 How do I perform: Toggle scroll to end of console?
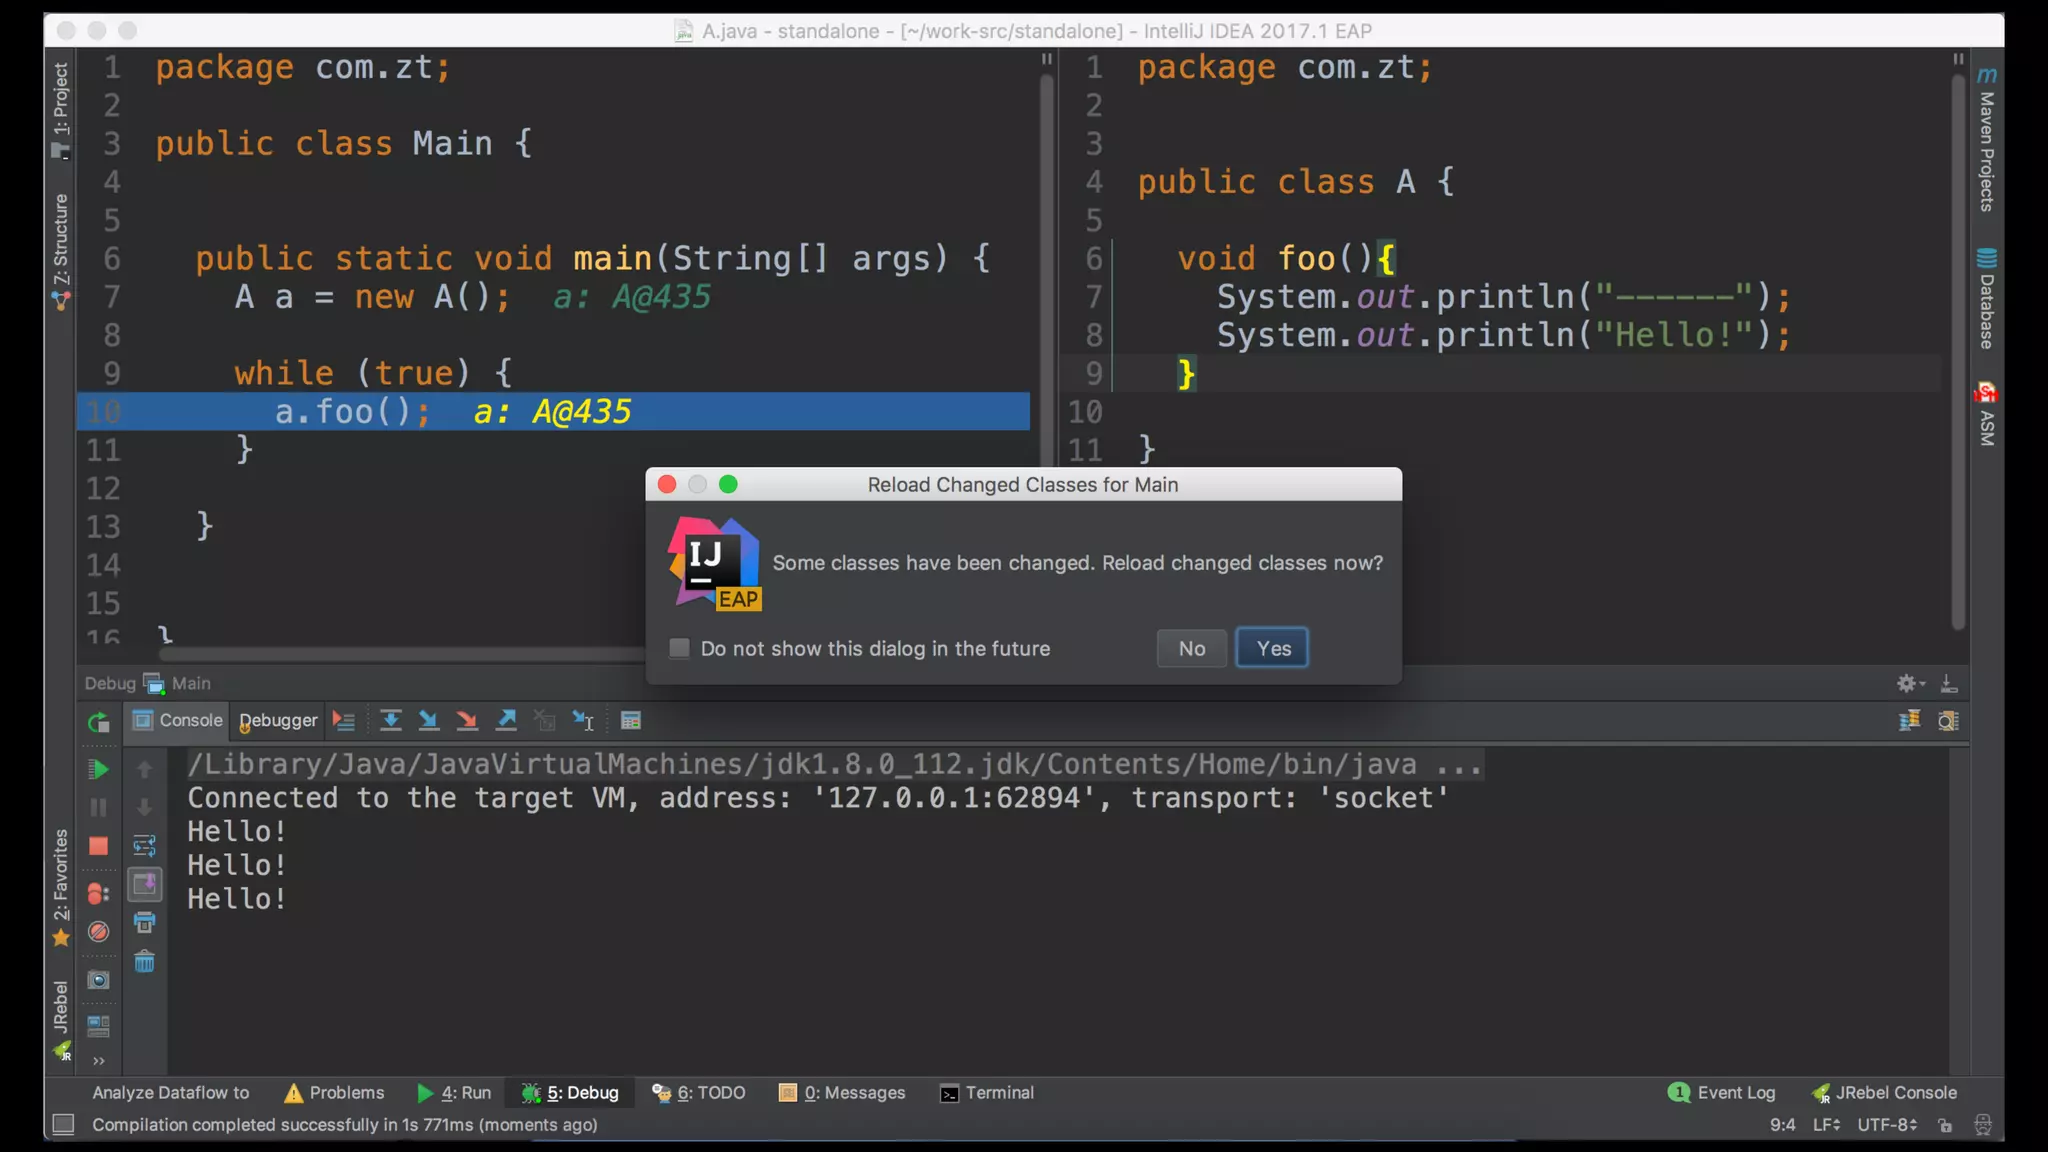pos(145,884)
